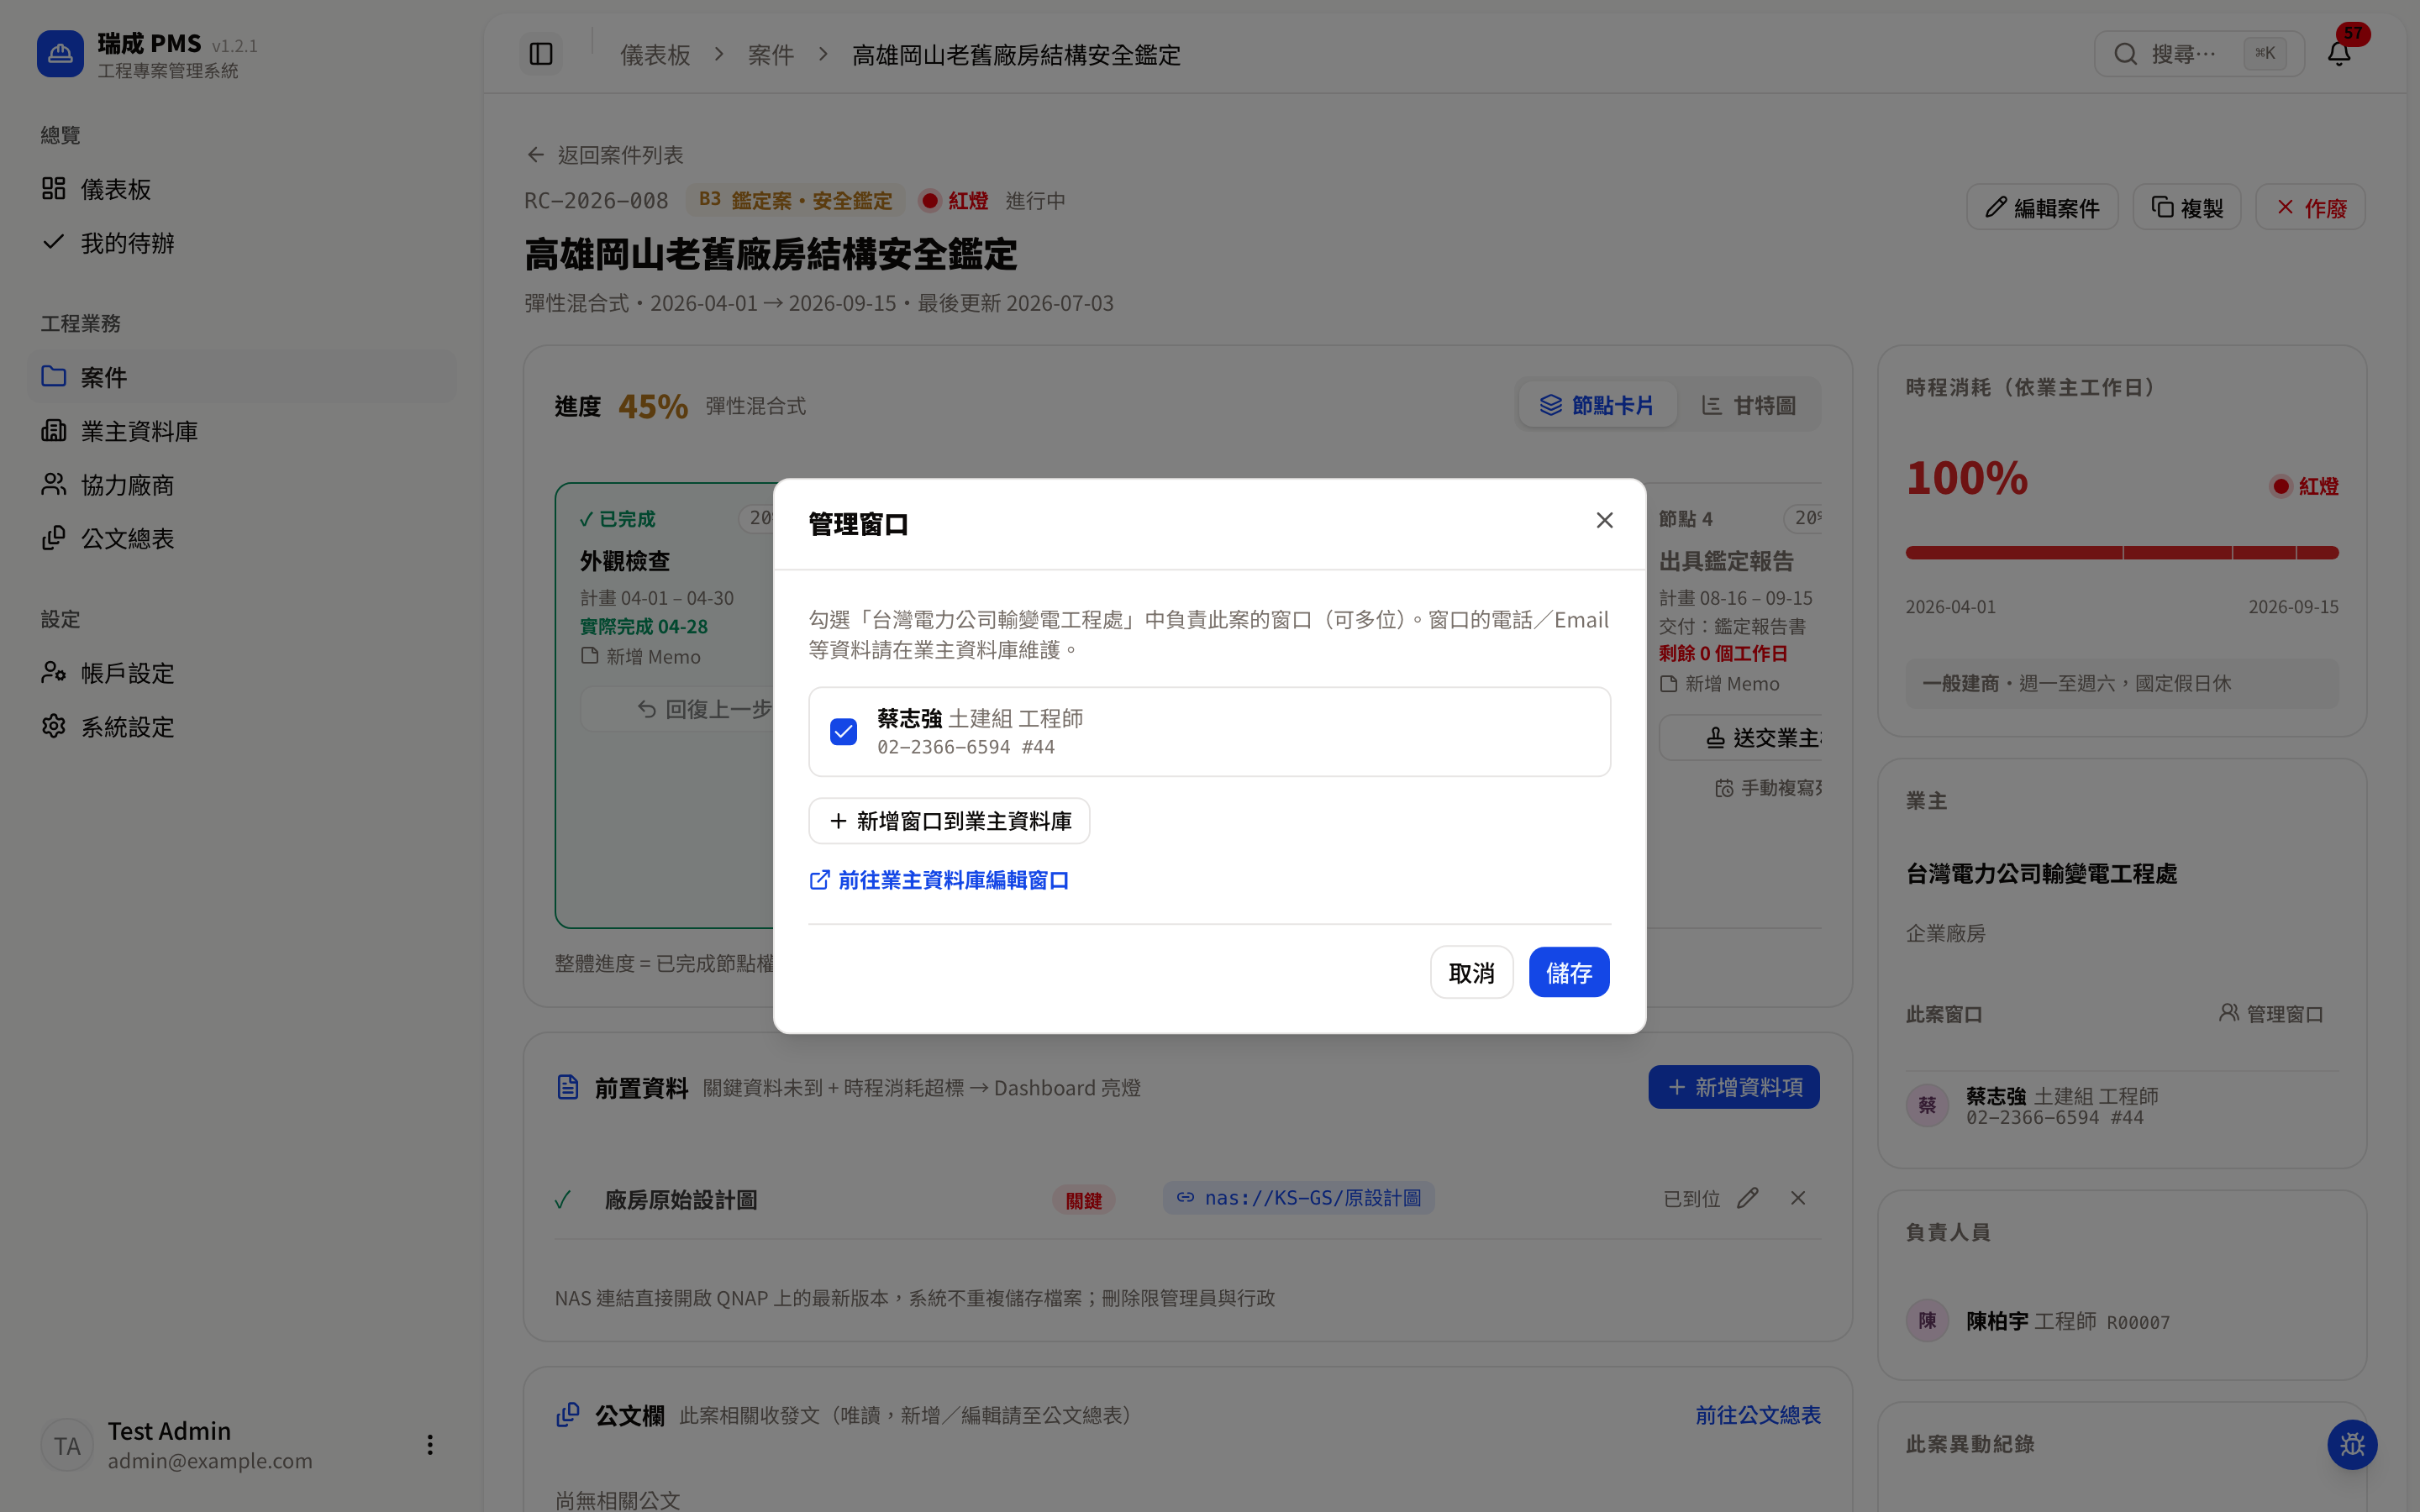Click 儲存 in dialog
Viewport: 2420px width, 1512px height.
tap(1569, 972)
